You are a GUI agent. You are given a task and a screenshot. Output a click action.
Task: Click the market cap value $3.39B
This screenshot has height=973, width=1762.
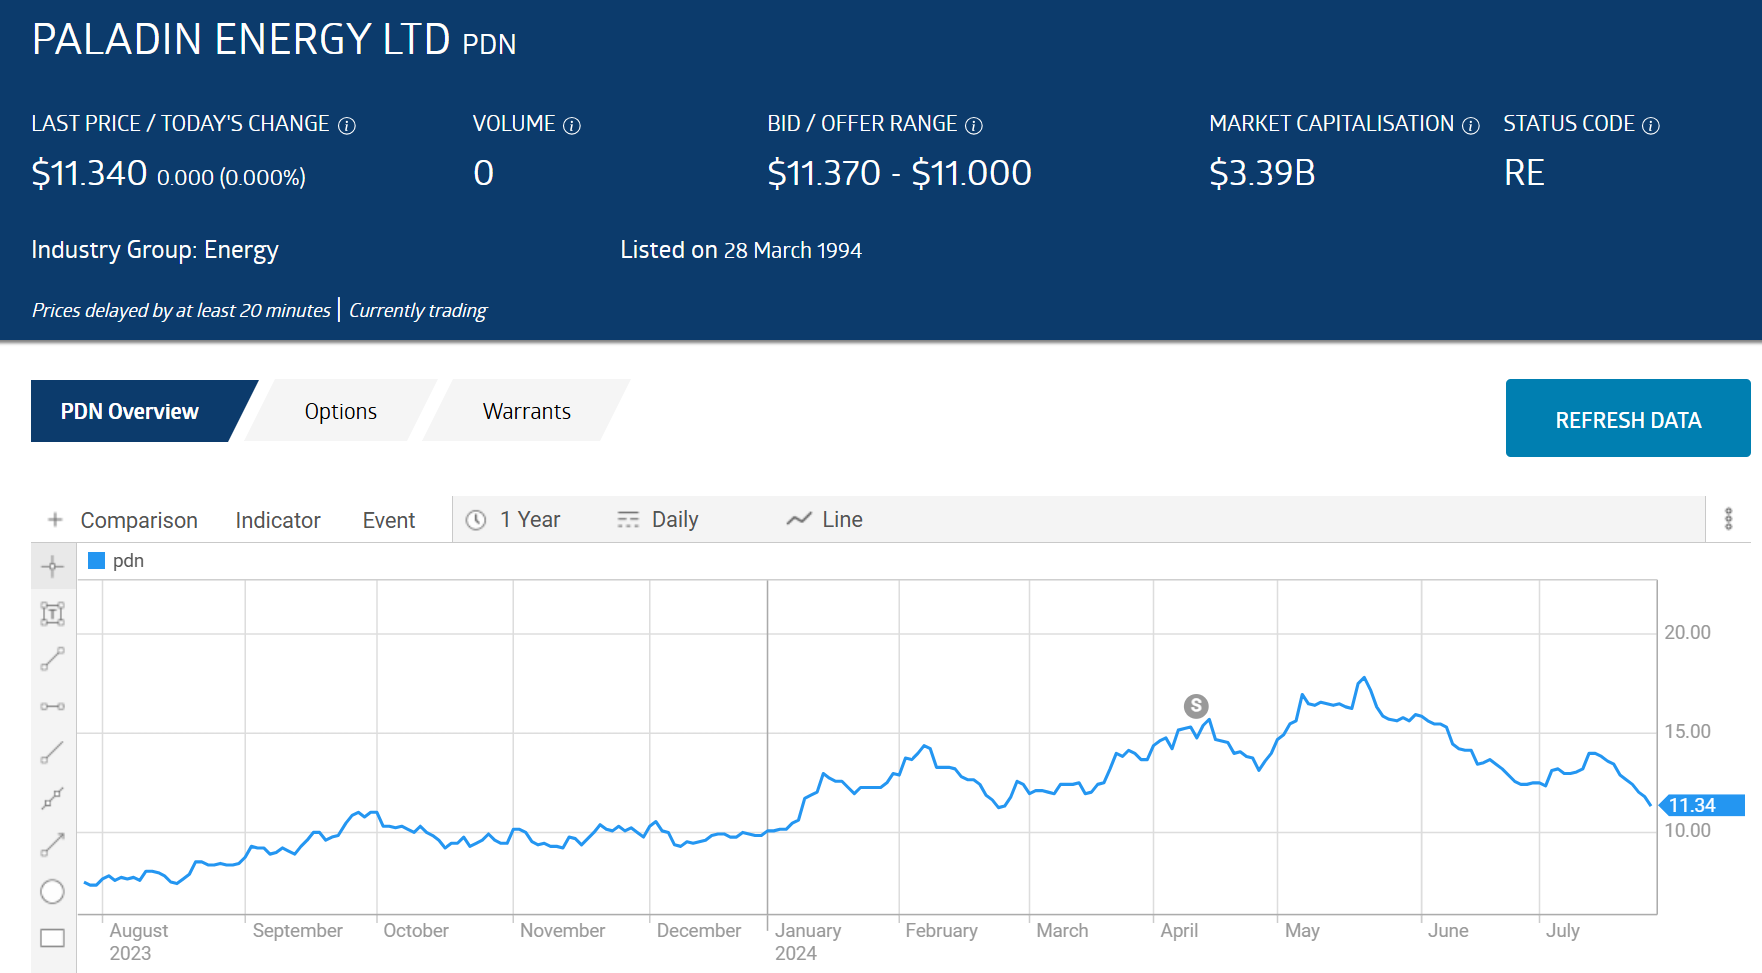(1262, 174)
